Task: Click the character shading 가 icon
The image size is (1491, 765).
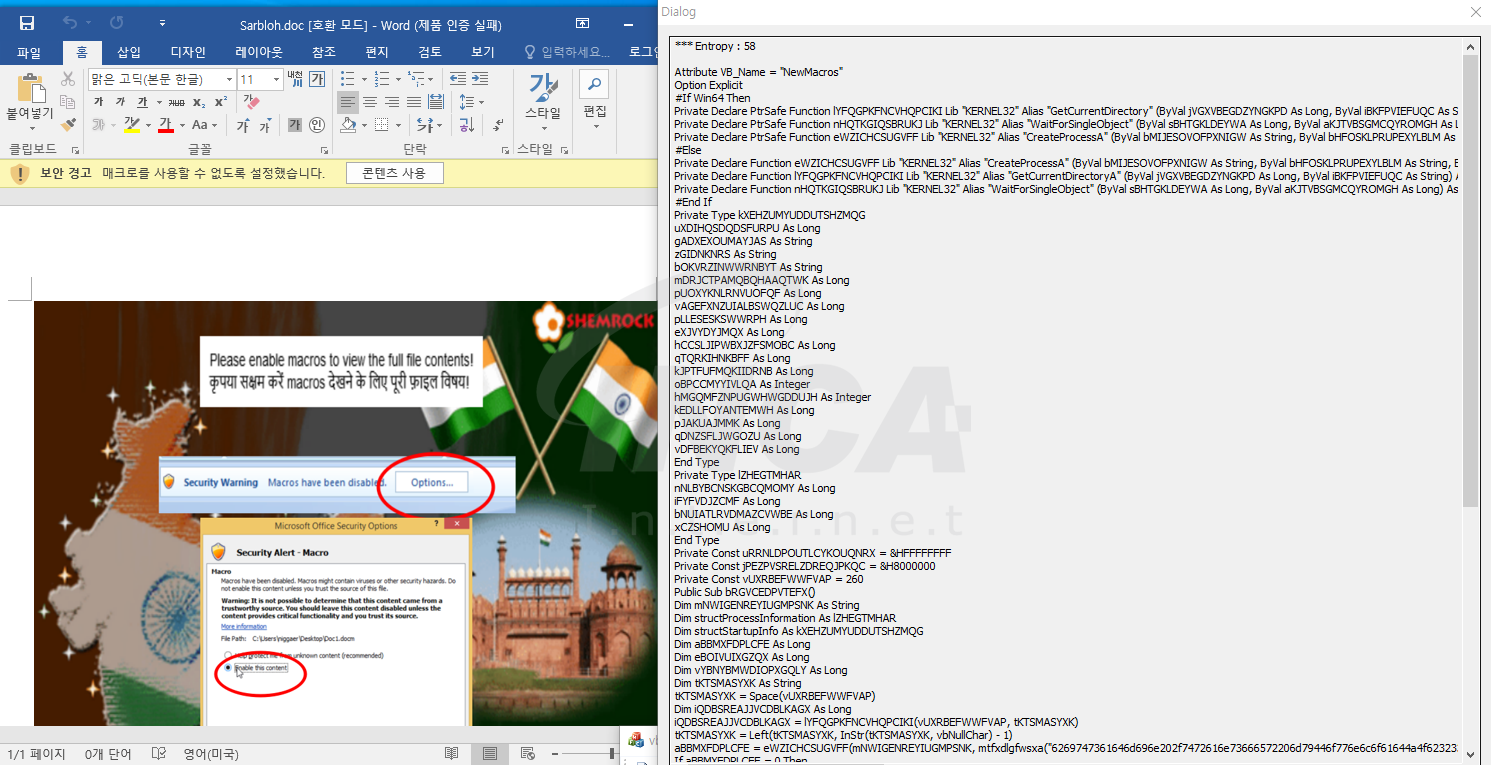Action: point(295,125)
